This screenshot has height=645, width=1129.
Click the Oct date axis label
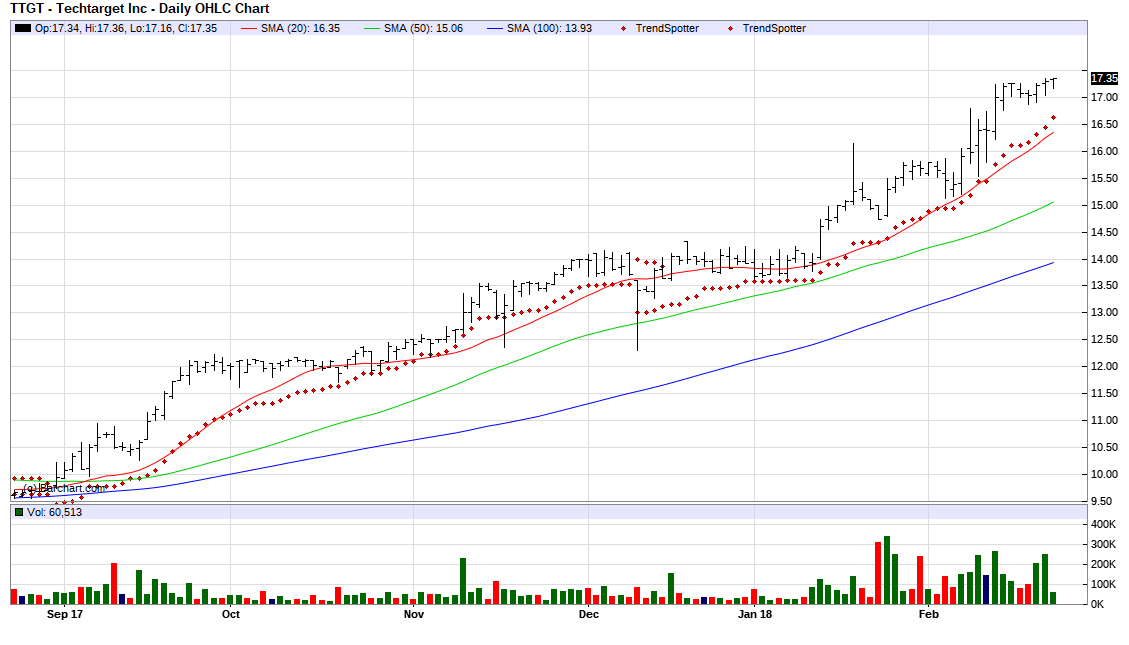230,615
